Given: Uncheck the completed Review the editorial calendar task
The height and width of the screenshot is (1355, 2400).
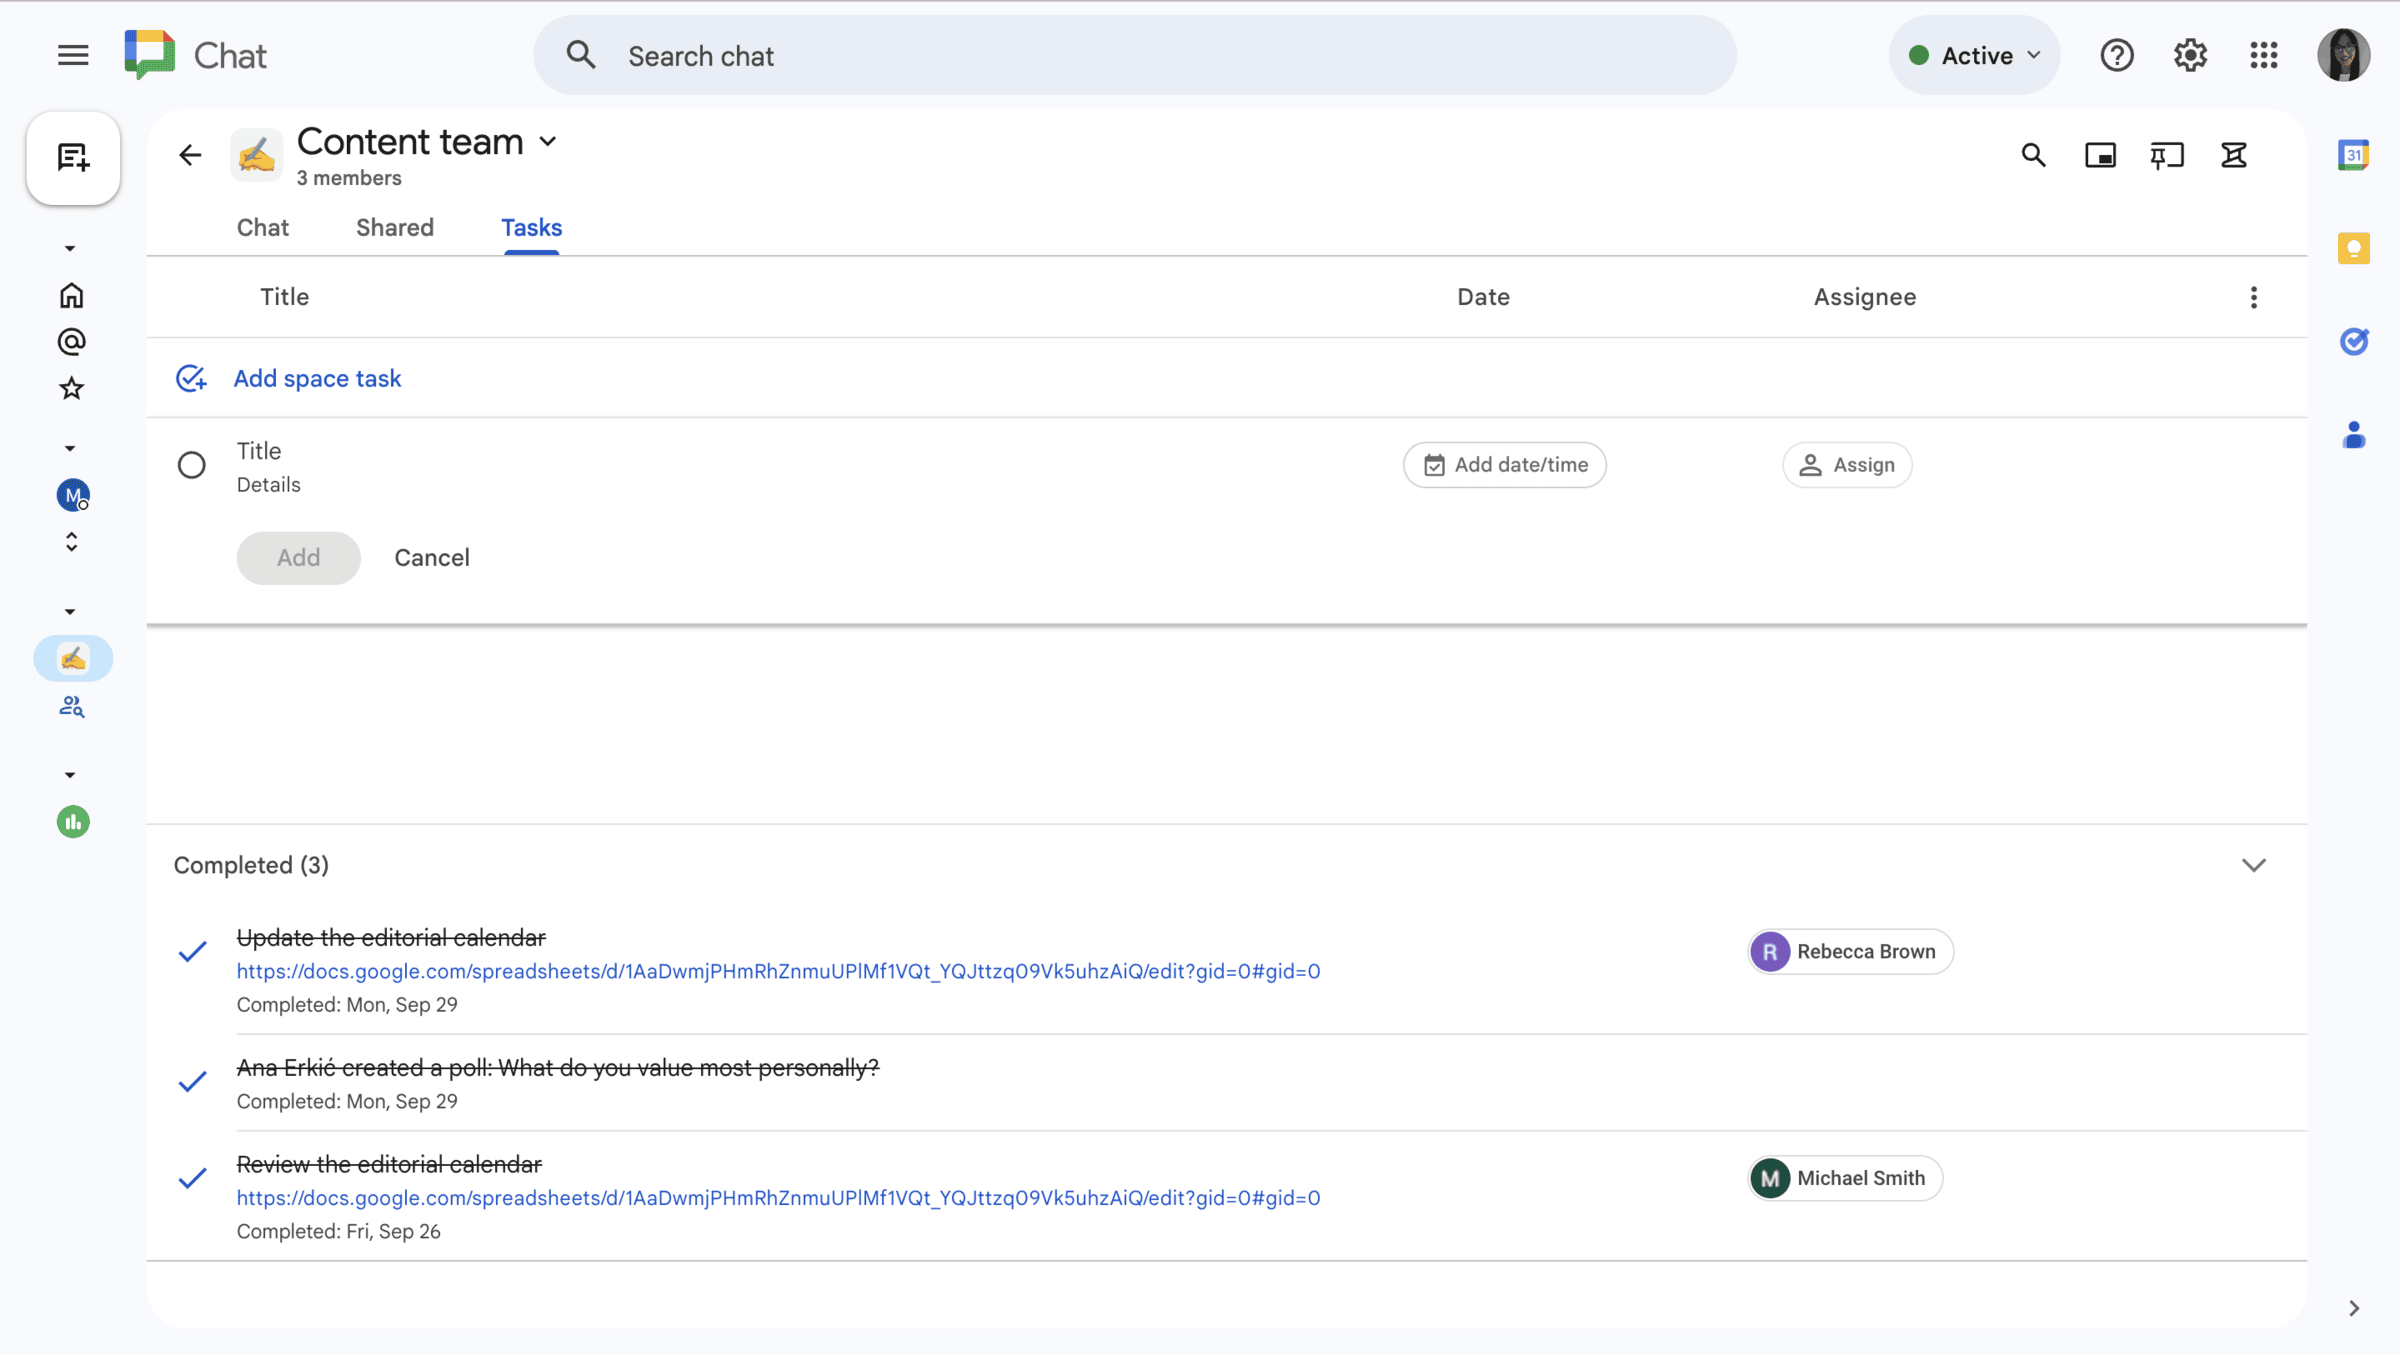Looking at the screenshot, I should [x=191, y=1178].
